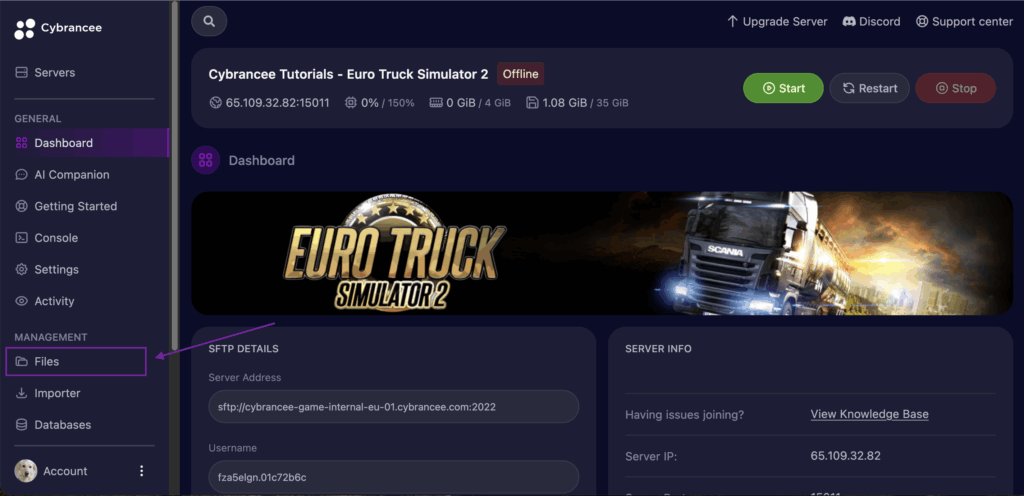The image size is (1024, 496).
Task: Click the red Stop button
Action: click(x=955, y=88)
